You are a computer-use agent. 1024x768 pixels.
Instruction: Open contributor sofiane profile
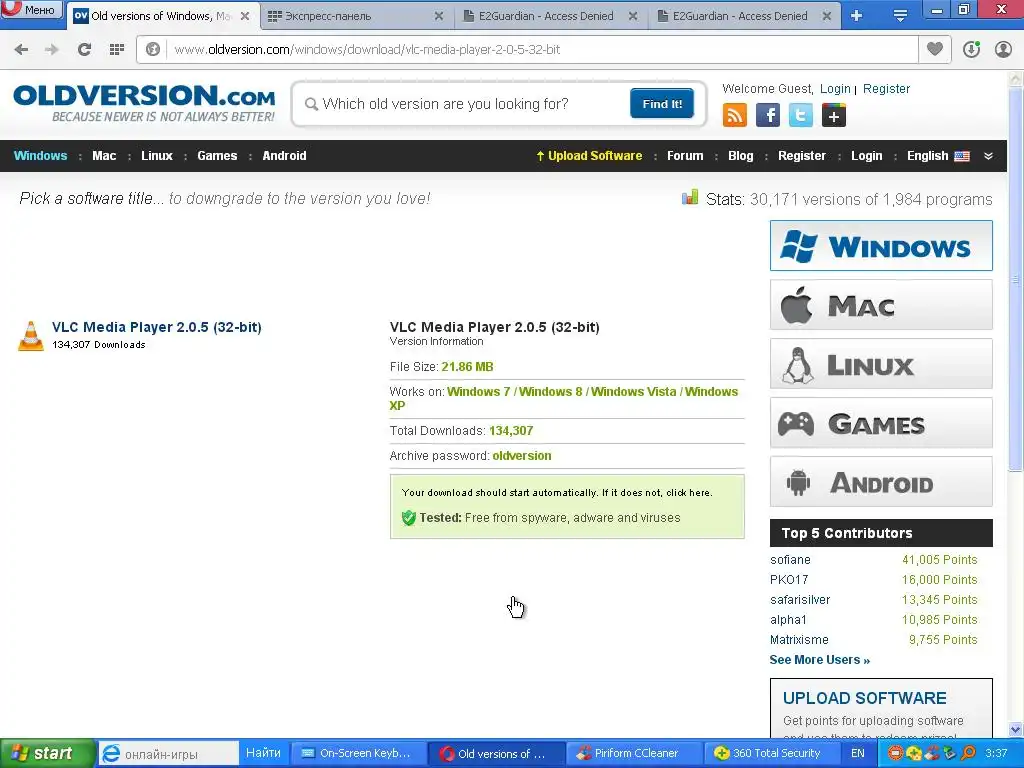[x=790, y=560]
